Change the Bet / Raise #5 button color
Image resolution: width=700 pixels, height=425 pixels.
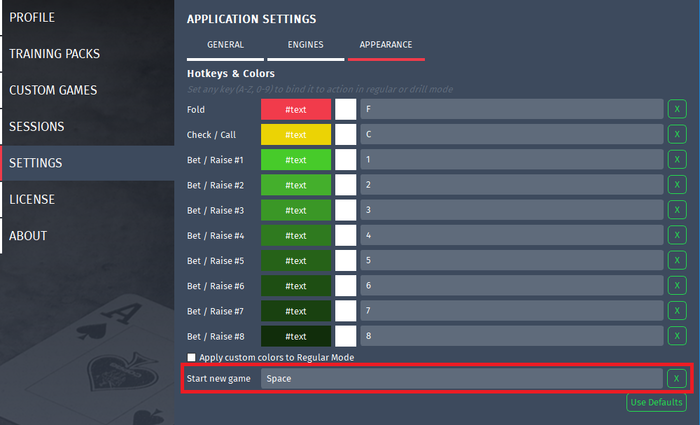click(296, 260)
